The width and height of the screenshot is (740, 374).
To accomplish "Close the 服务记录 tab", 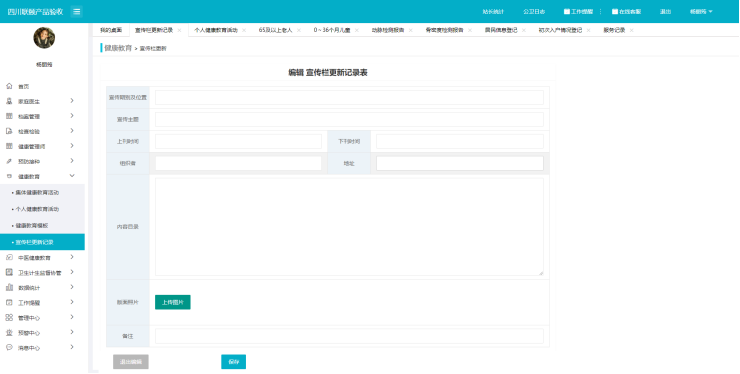I will [x=631, y=30].
